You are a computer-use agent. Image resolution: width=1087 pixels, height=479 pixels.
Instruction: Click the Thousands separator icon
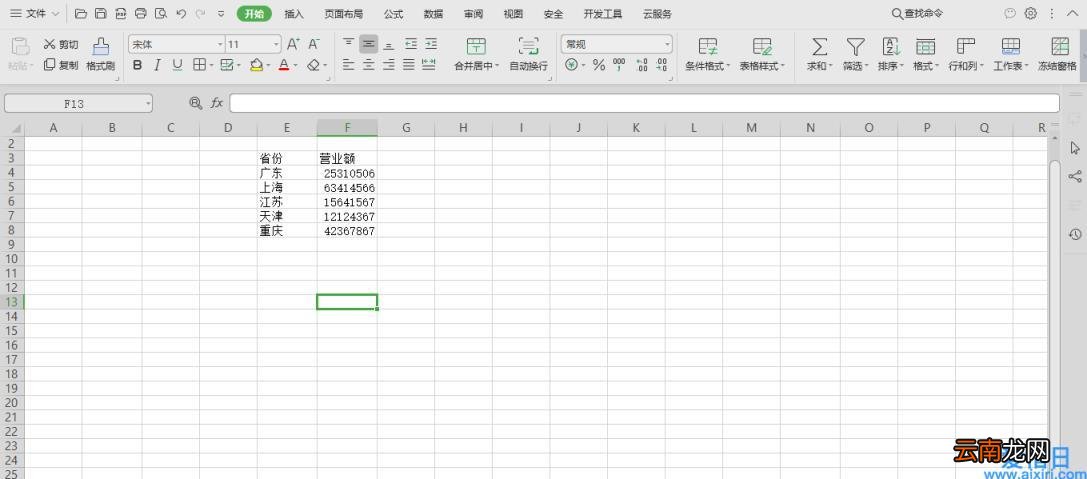click(619, 65)
